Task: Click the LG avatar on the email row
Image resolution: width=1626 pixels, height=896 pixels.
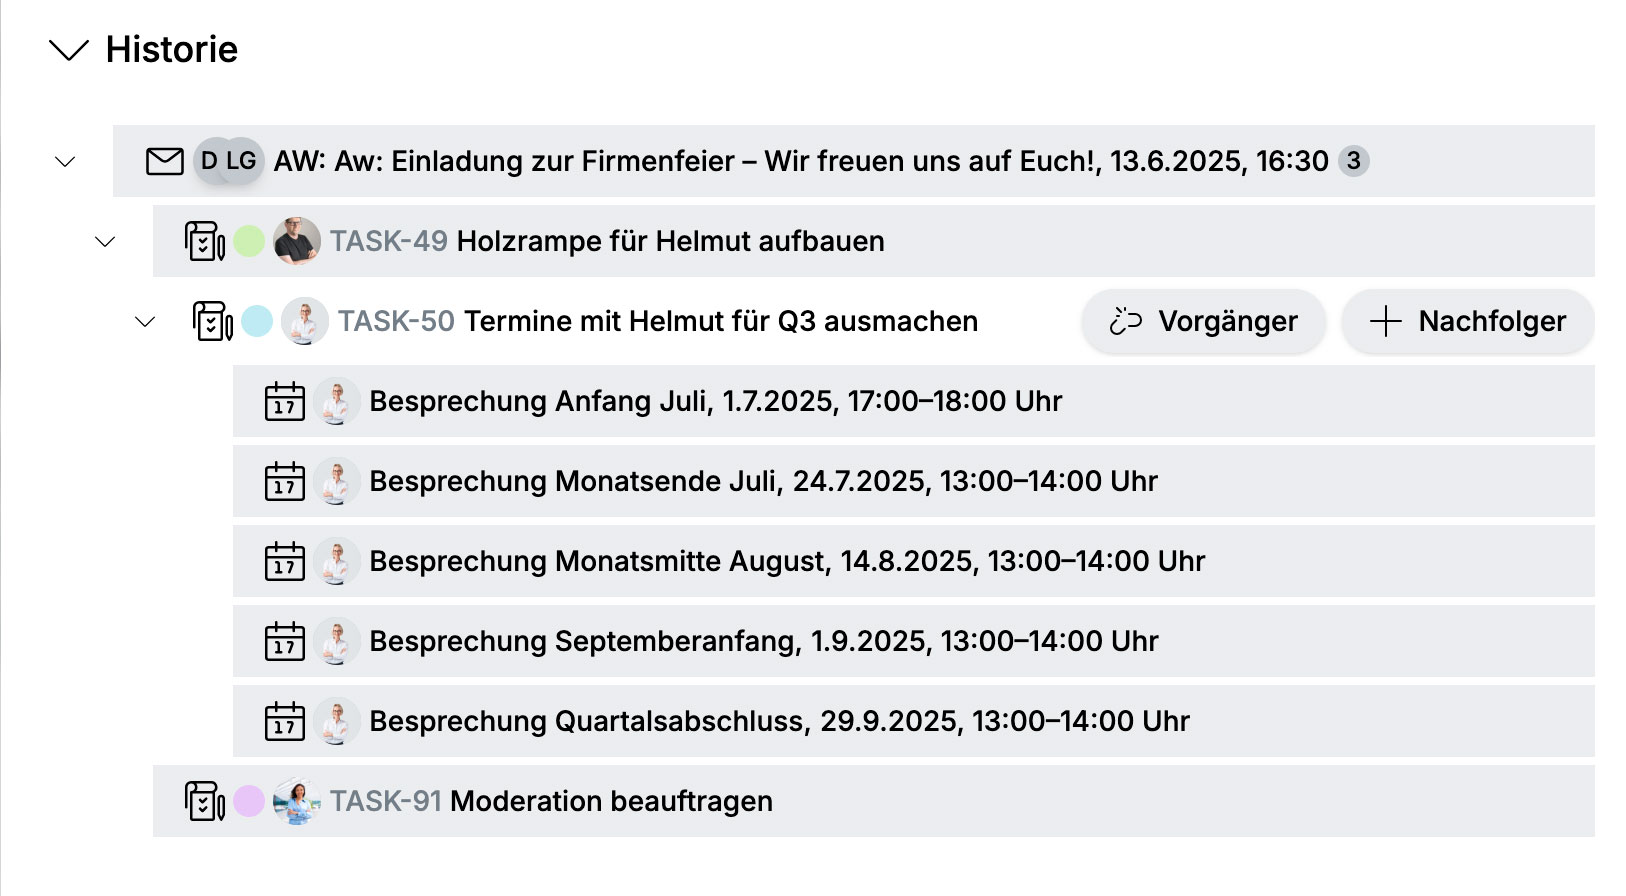Action: (x=242, y=161)
